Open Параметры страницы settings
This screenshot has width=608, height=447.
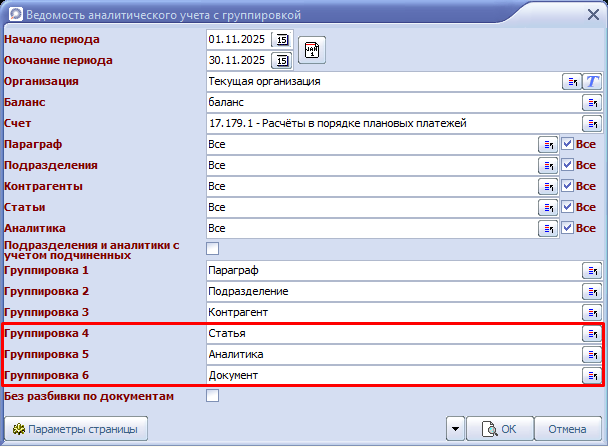click(77, 429)
